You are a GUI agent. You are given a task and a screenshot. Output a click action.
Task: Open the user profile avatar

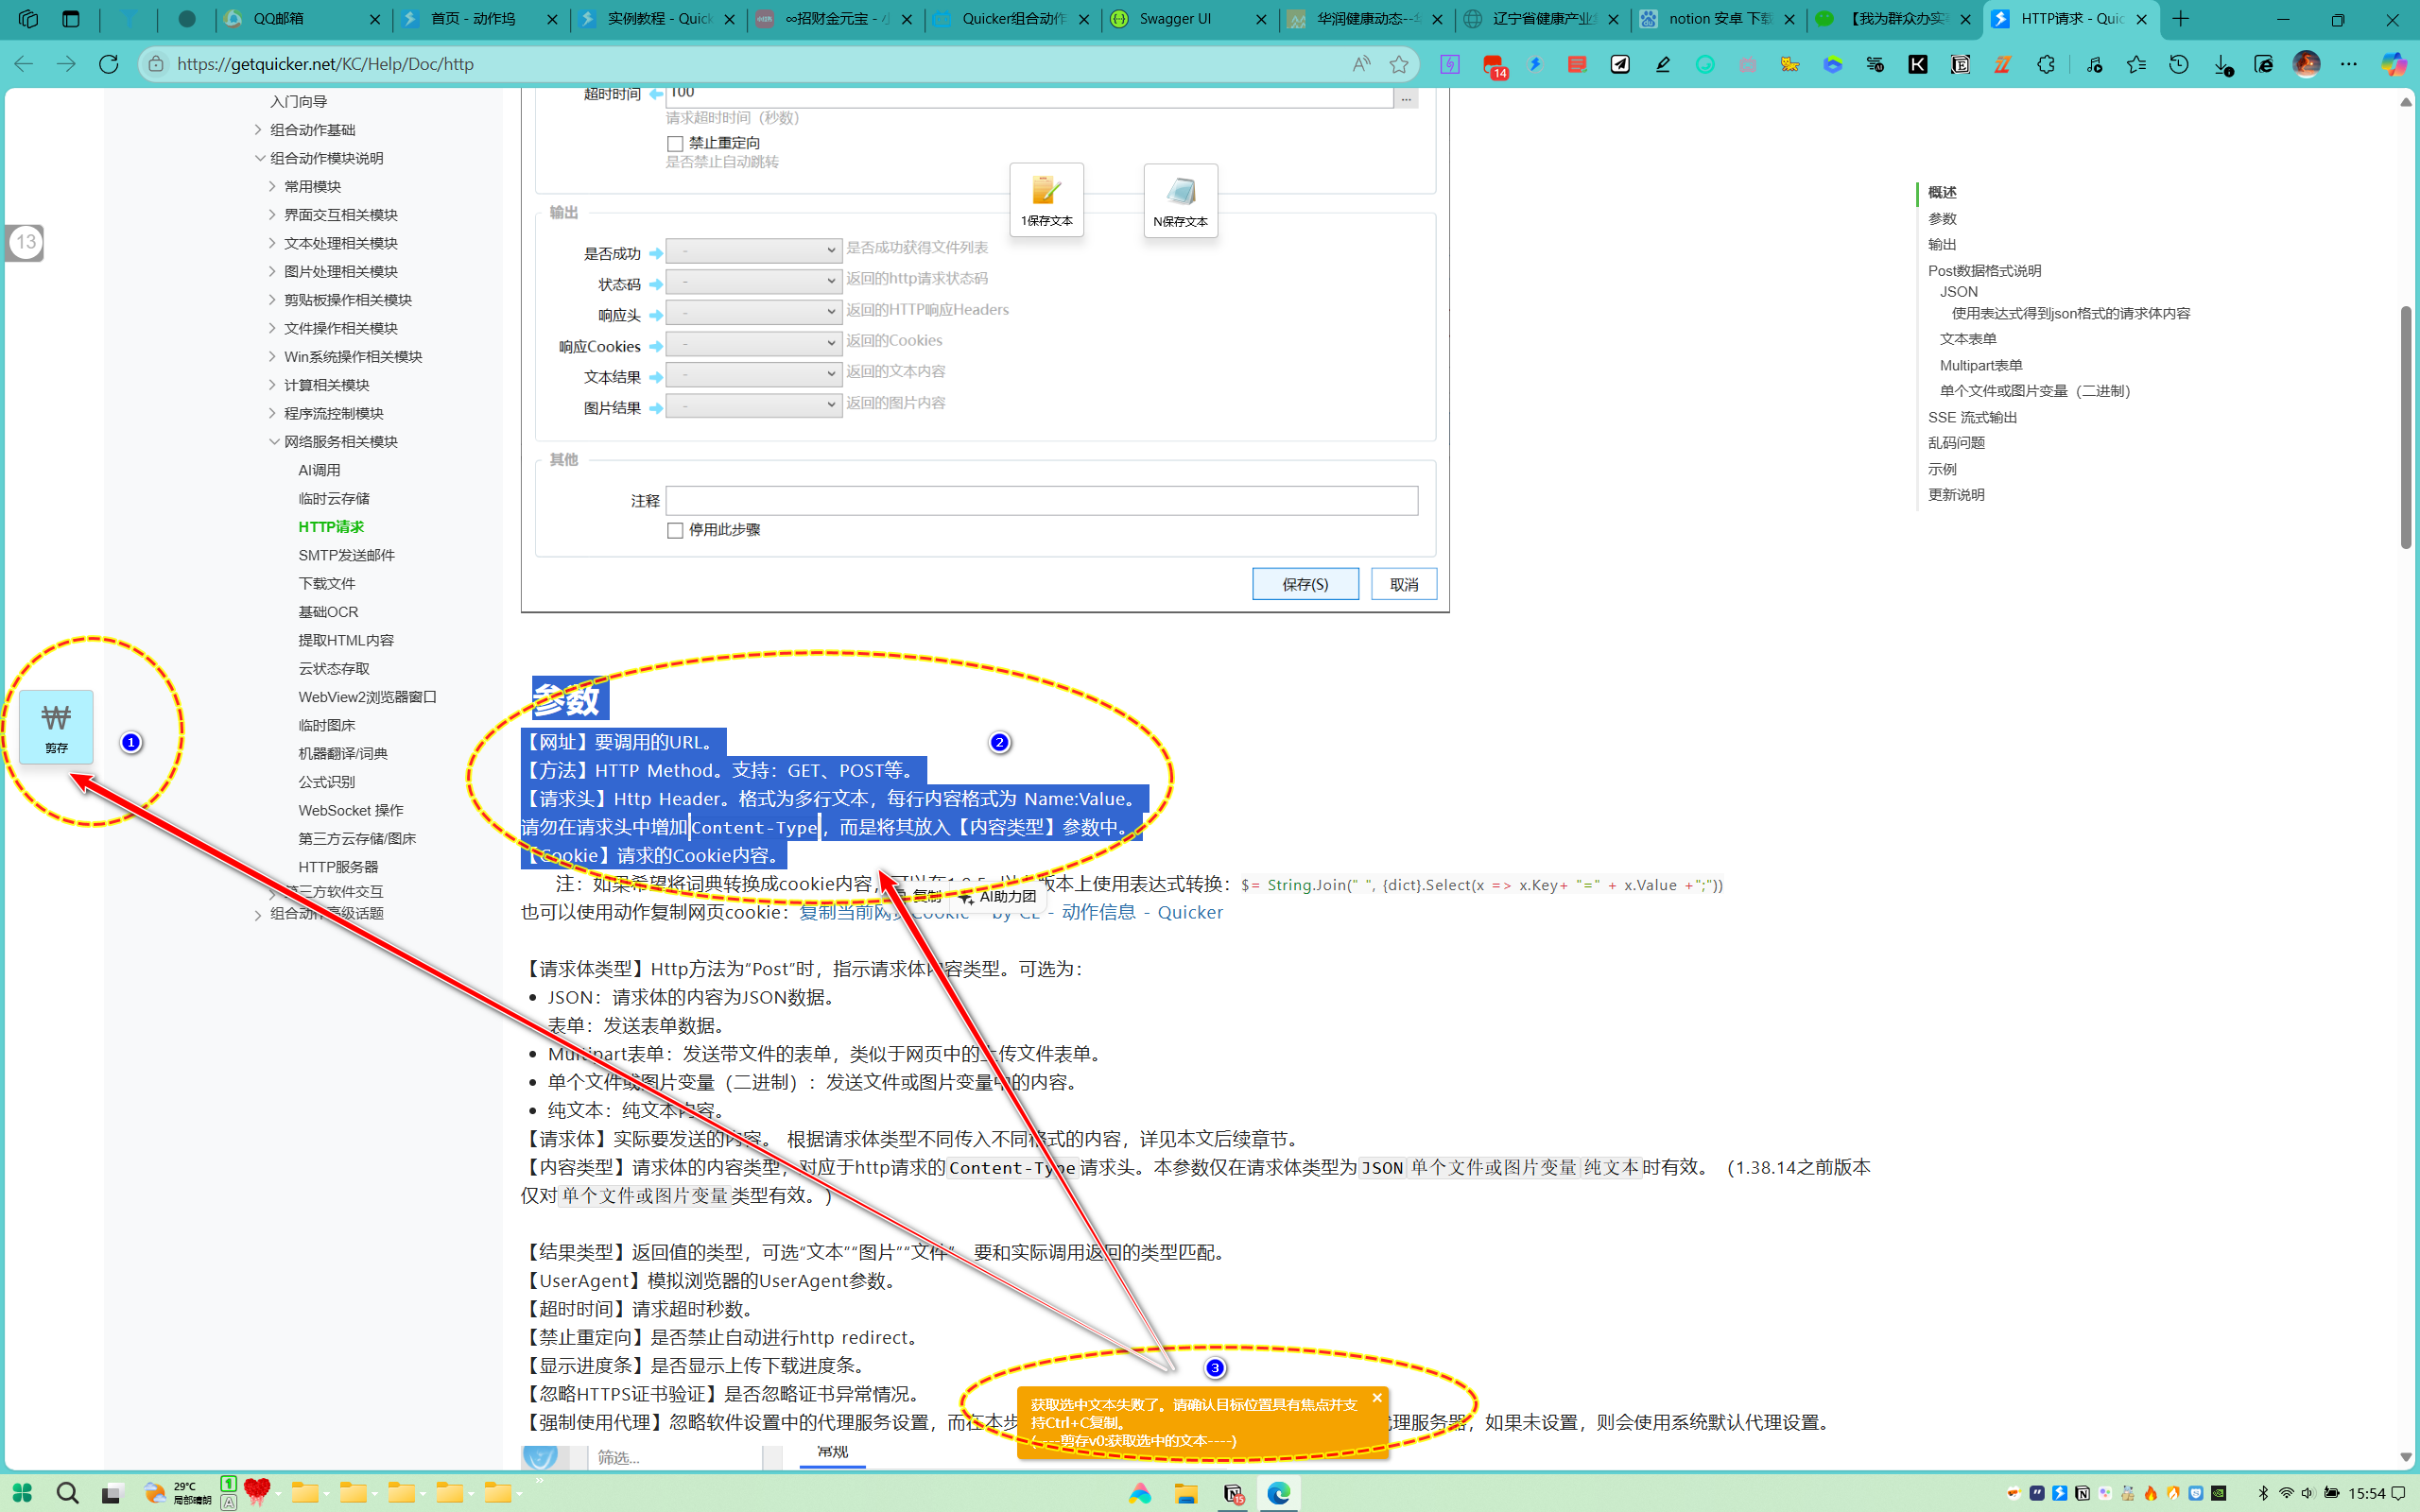pyautogui.click(x=2306, y=64)
